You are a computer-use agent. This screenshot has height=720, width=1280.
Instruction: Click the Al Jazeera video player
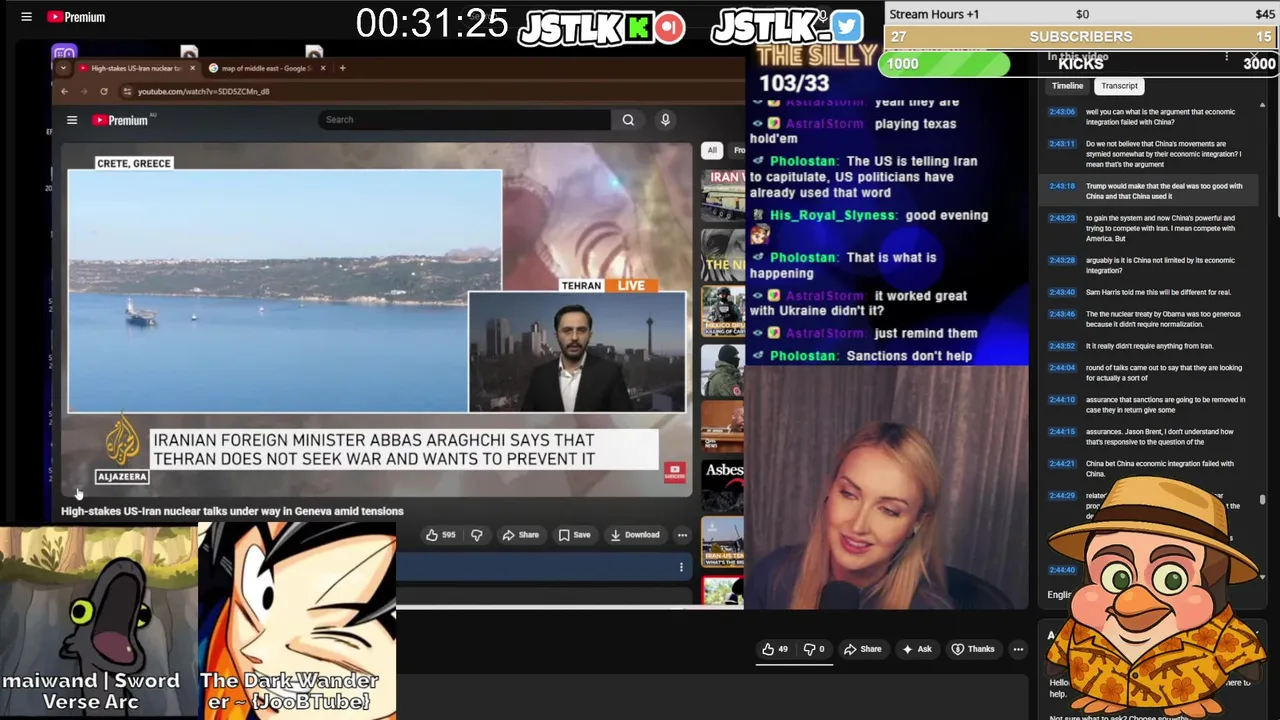pos(376,318)
